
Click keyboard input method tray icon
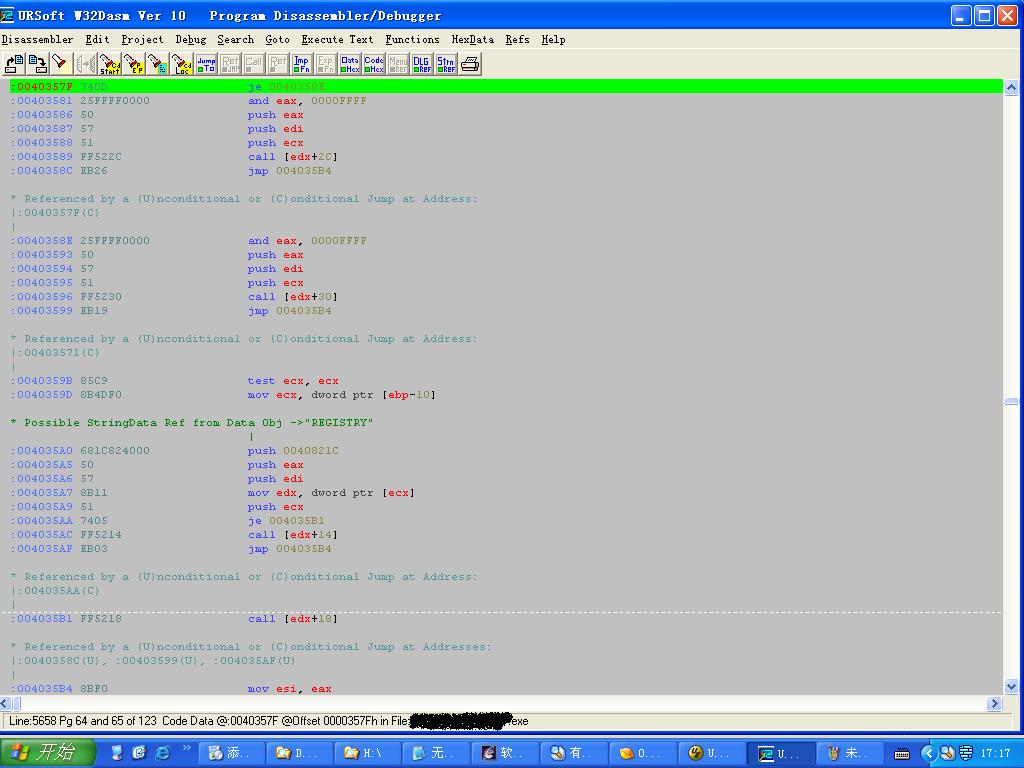pos(902,754)
